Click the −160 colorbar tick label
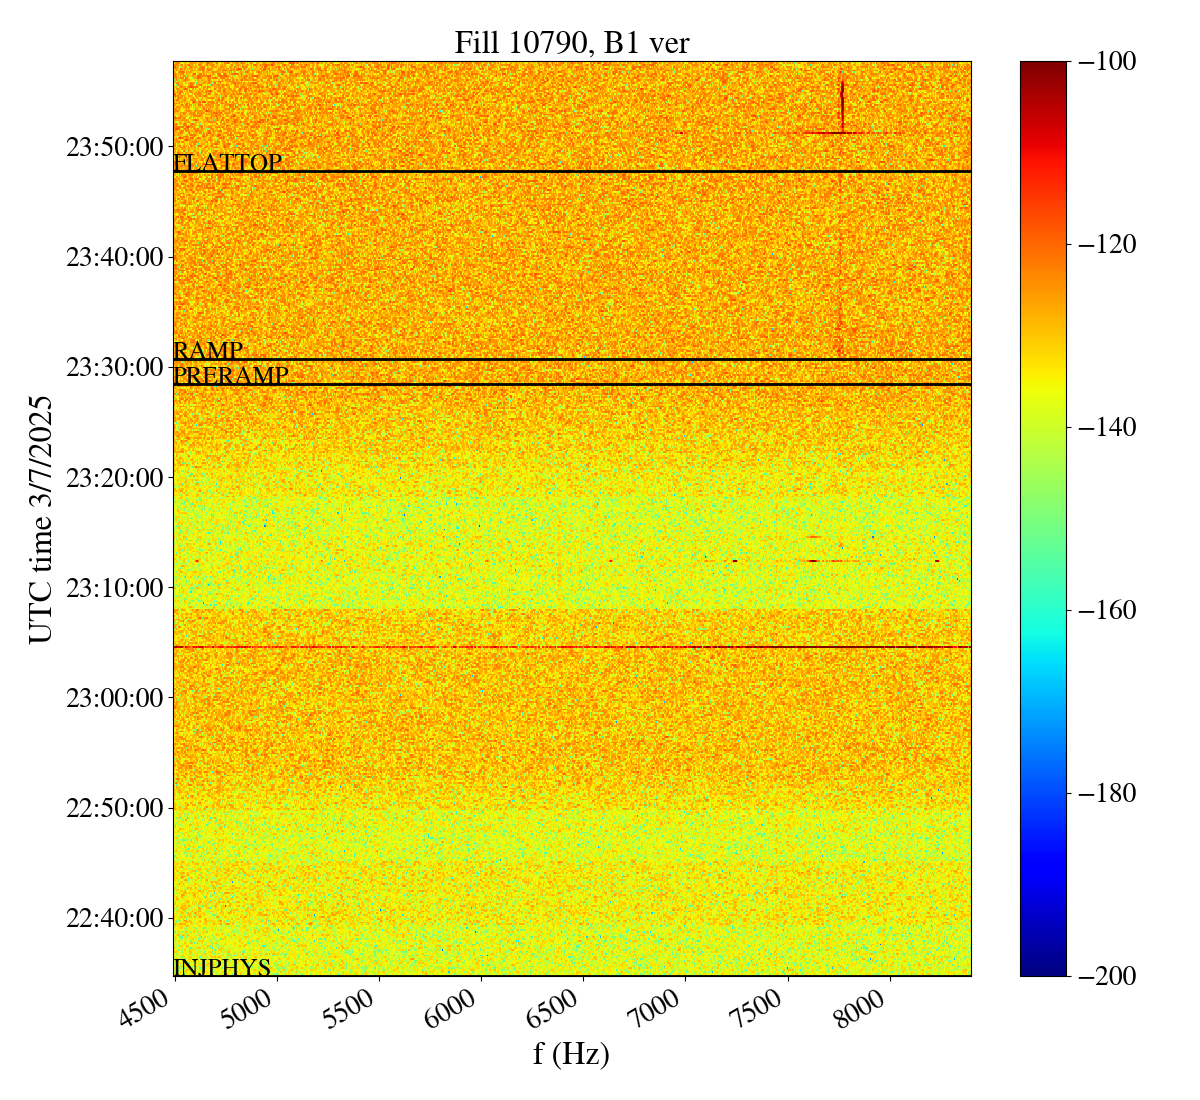The image size is (1200, 1100). point(1107,610)
